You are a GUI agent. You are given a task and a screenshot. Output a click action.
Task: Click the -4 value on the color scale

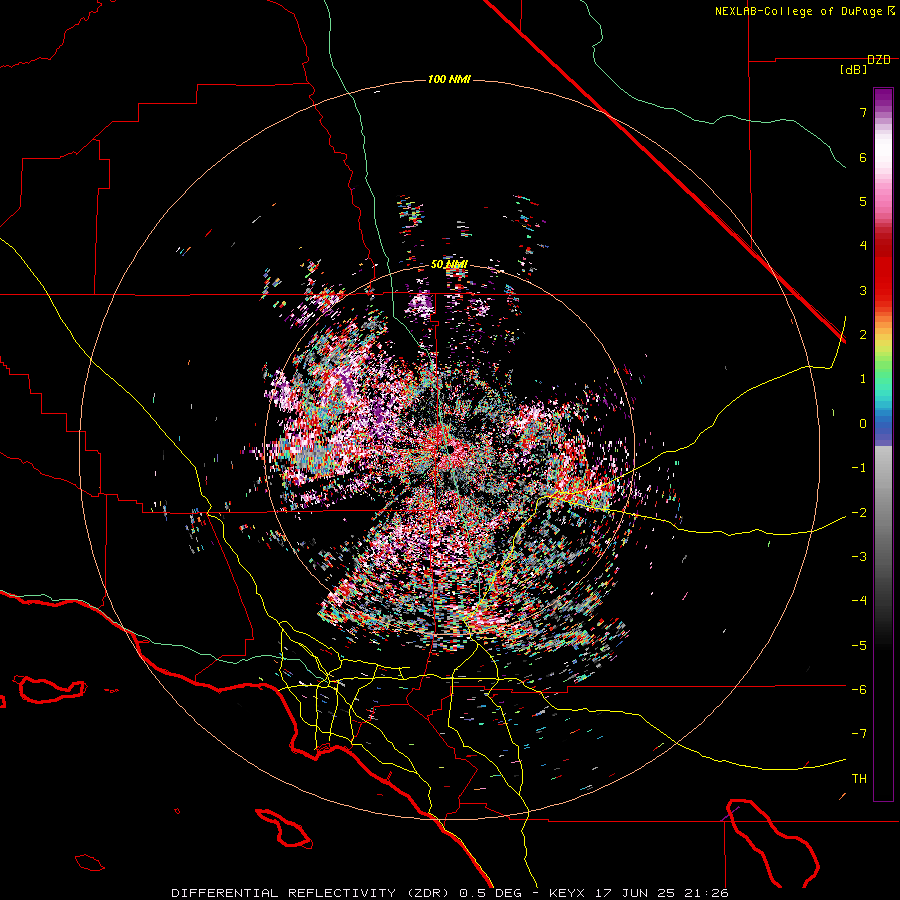859,601
